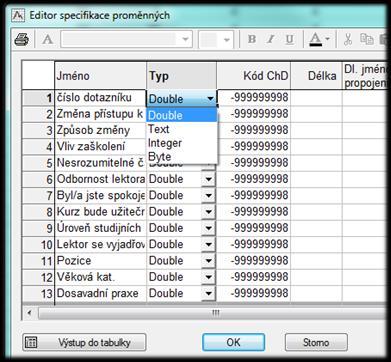The height and width of the screenshot is (362, 391).
Task: Select Text in the type list
Action: pyautogui.click(x=182, y=129)
